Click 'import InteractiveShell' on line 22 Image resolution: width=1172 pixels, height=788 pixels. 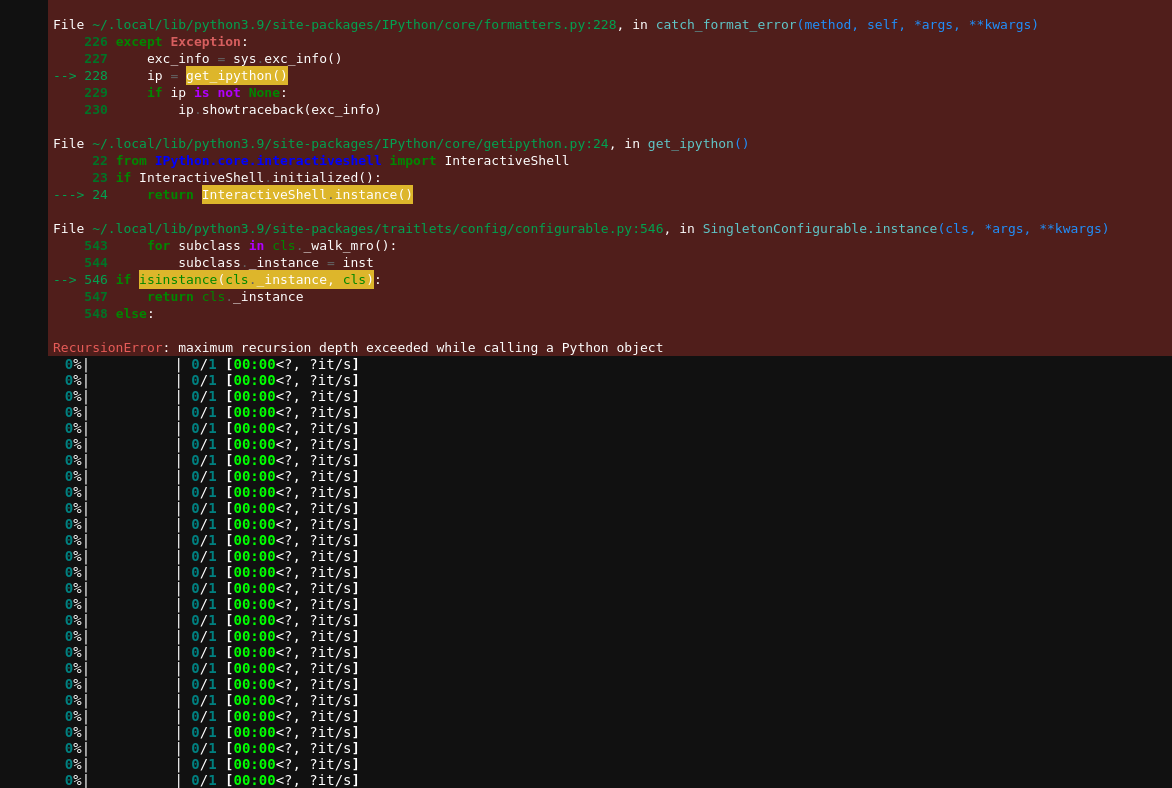pyautogui.click(x=479, y=161)
